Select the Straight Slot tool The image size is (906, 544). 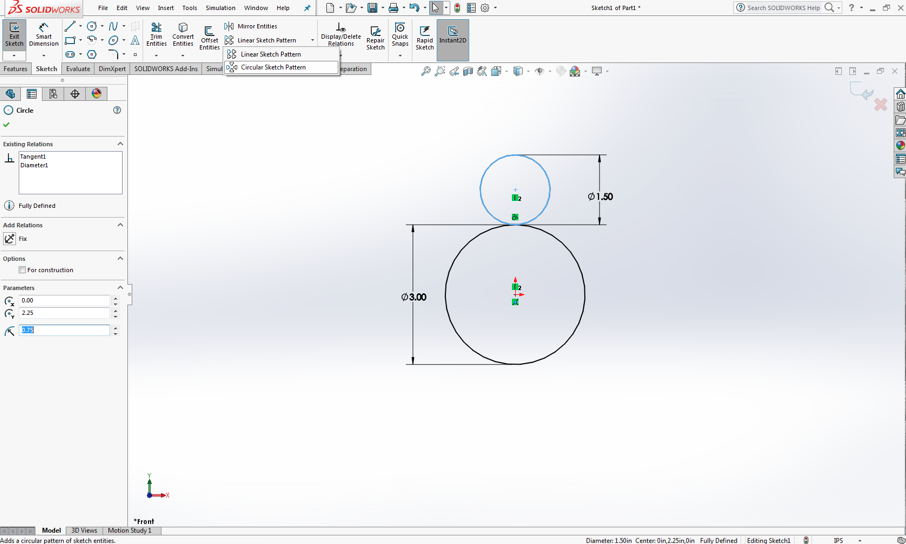coord(70,54)
